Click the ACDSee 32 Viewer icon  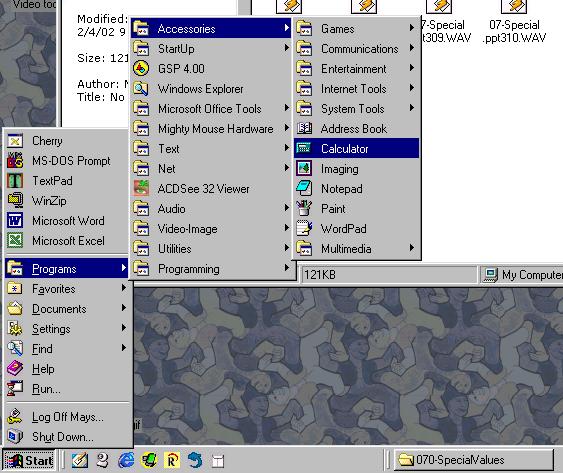click(141, 188)
